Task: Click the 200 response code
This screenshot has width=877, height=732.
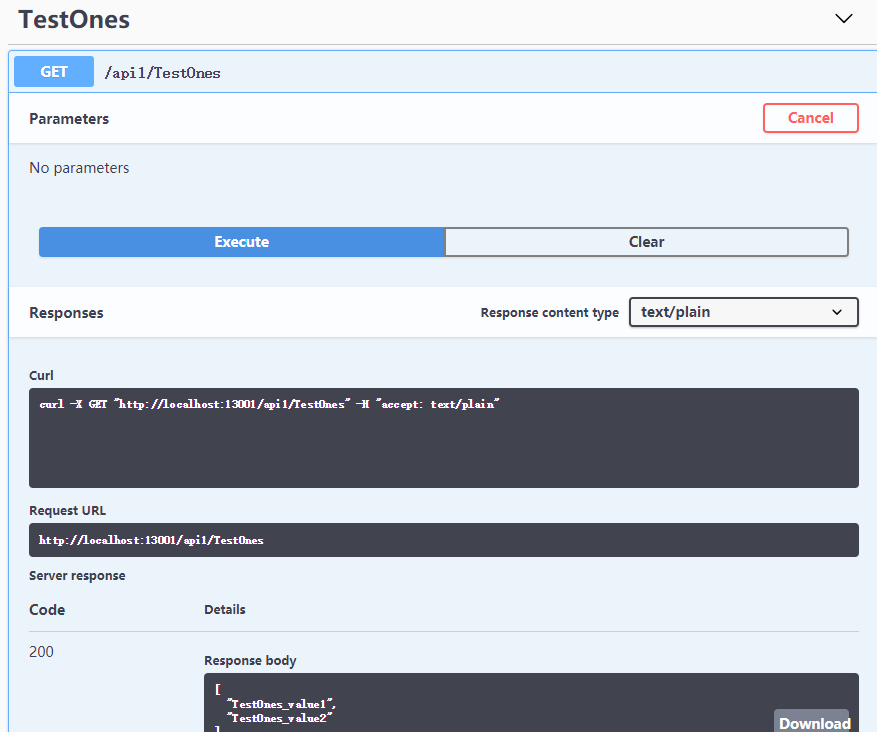Action: pyautogui.click(x=41, y=651)
